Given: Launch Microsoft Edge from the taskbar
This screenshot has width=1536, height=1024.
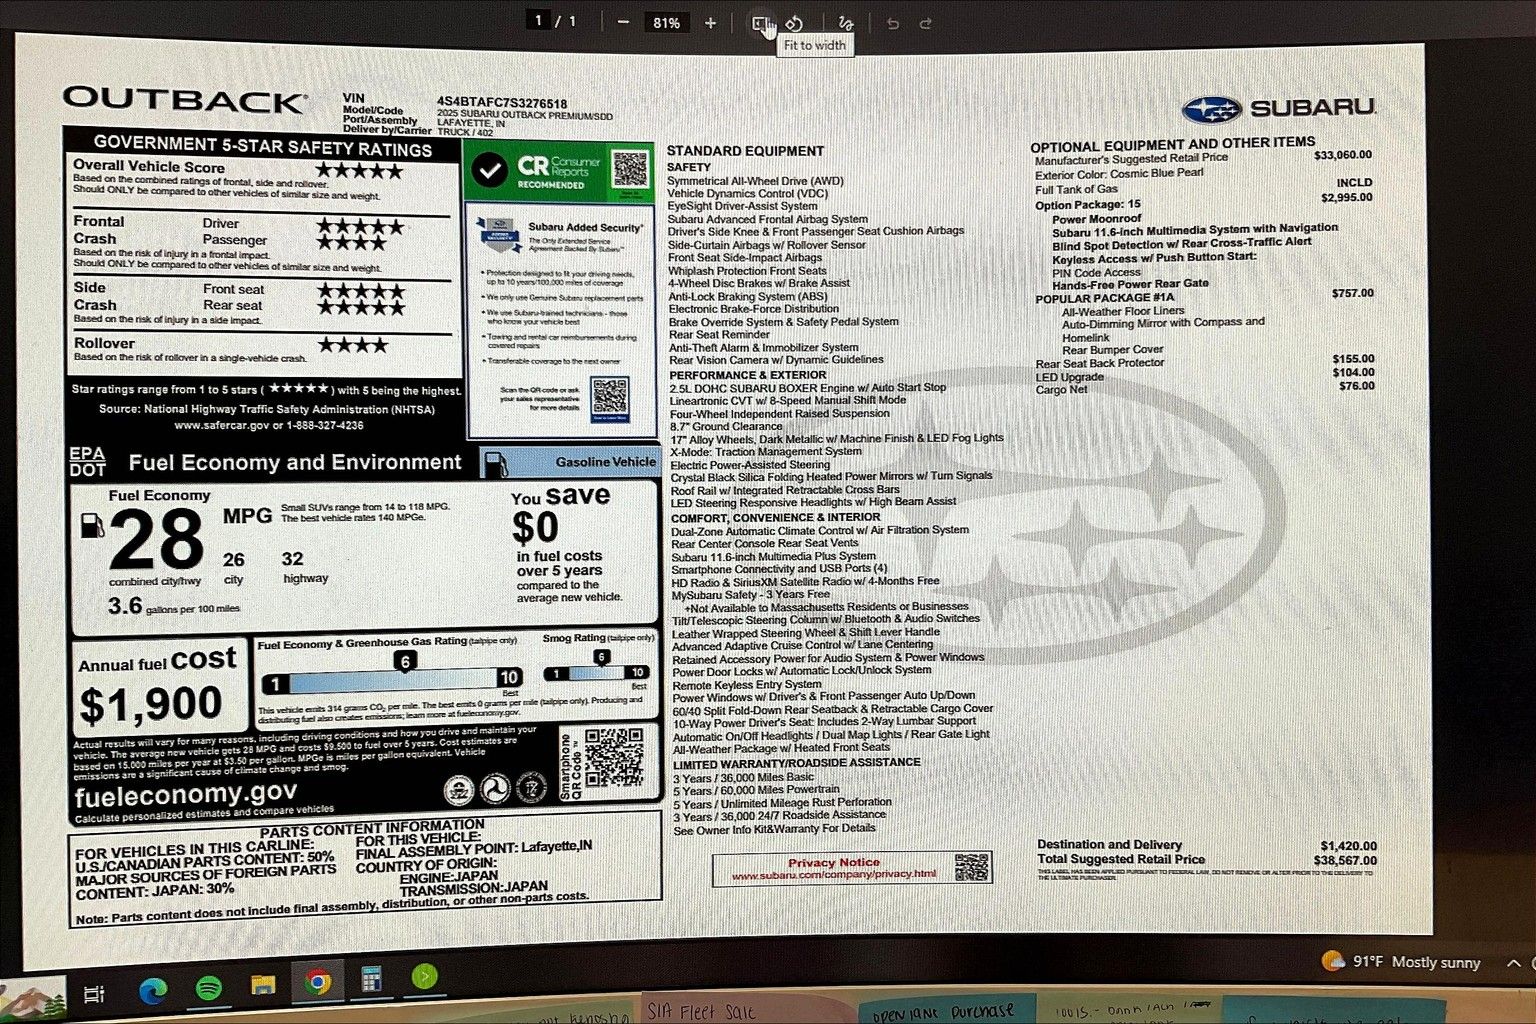Looking at the screenshot, I should [152, 990].
